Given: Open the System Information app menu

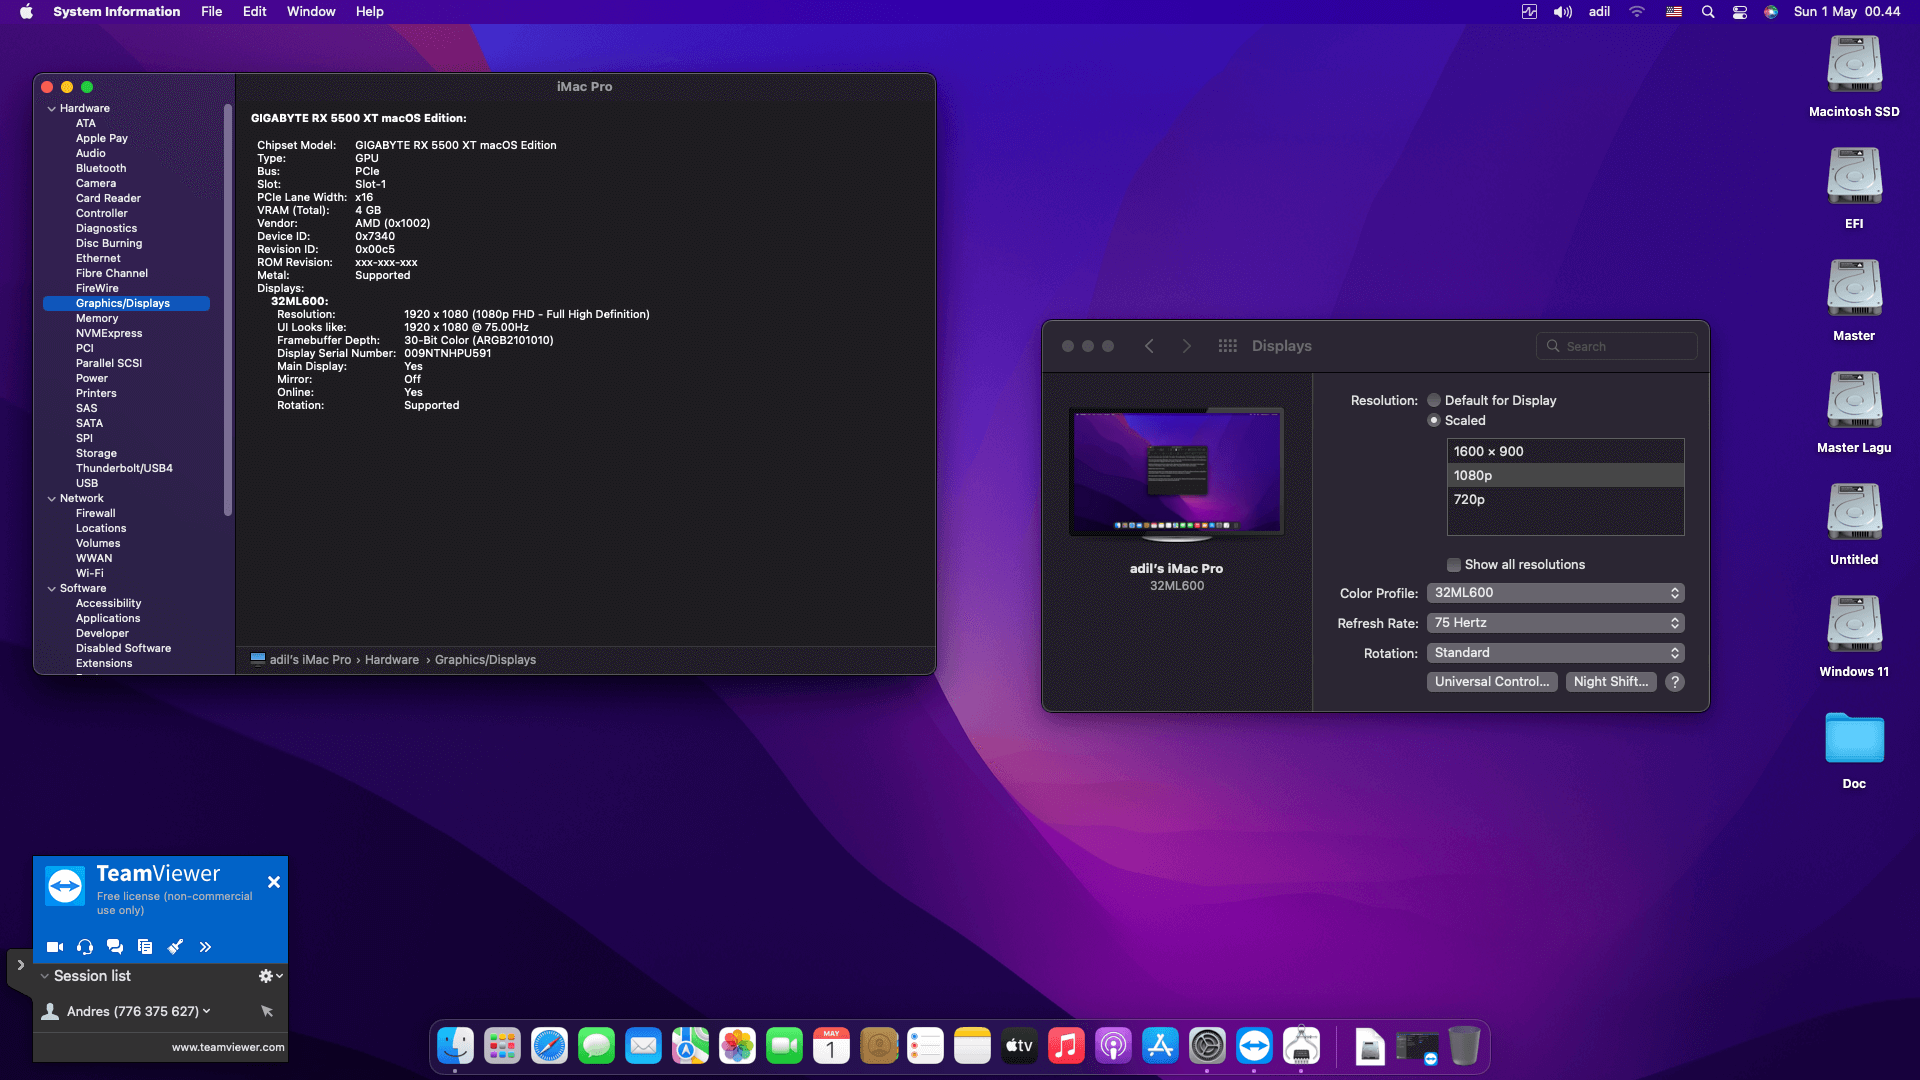Looking at the screenshot, I should (x=117, y=12).
